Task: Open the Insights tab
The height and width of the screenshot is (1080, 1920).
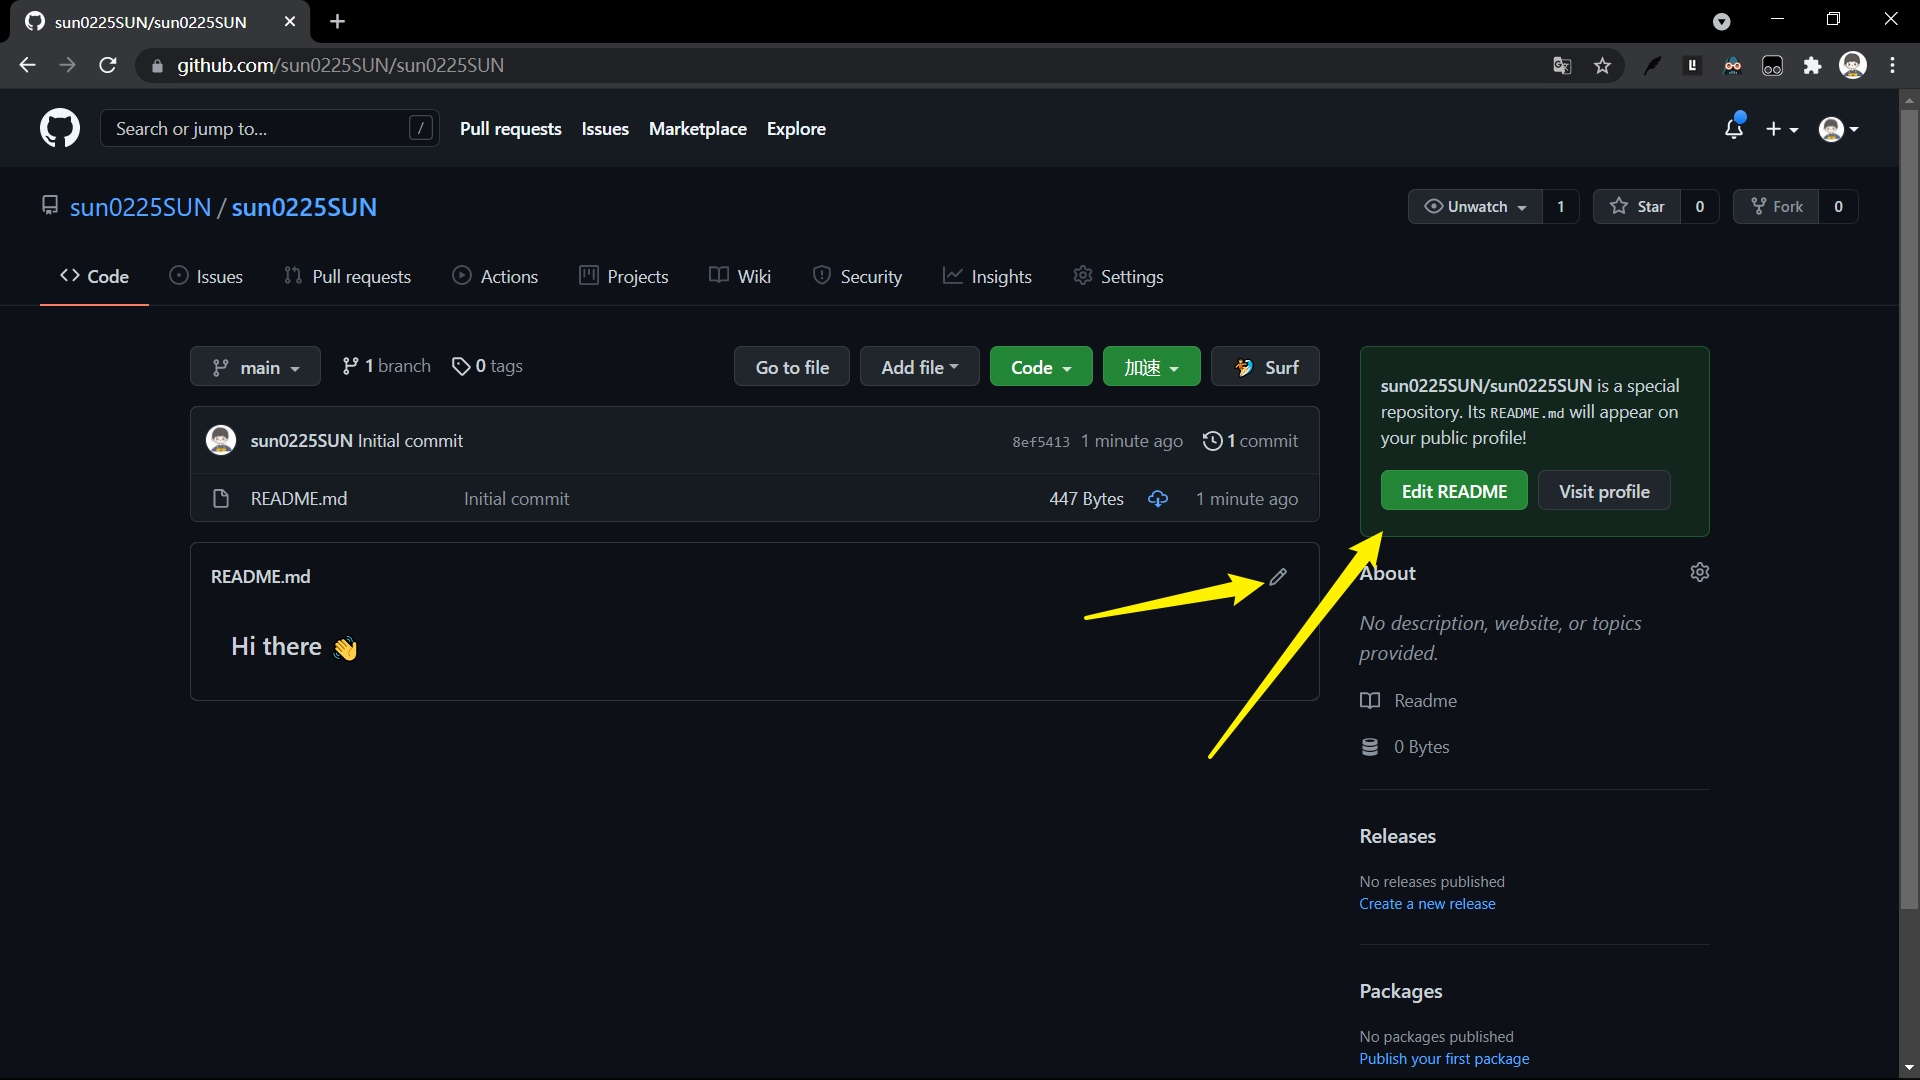Action: pyautogui.click(x=988, y=276)
